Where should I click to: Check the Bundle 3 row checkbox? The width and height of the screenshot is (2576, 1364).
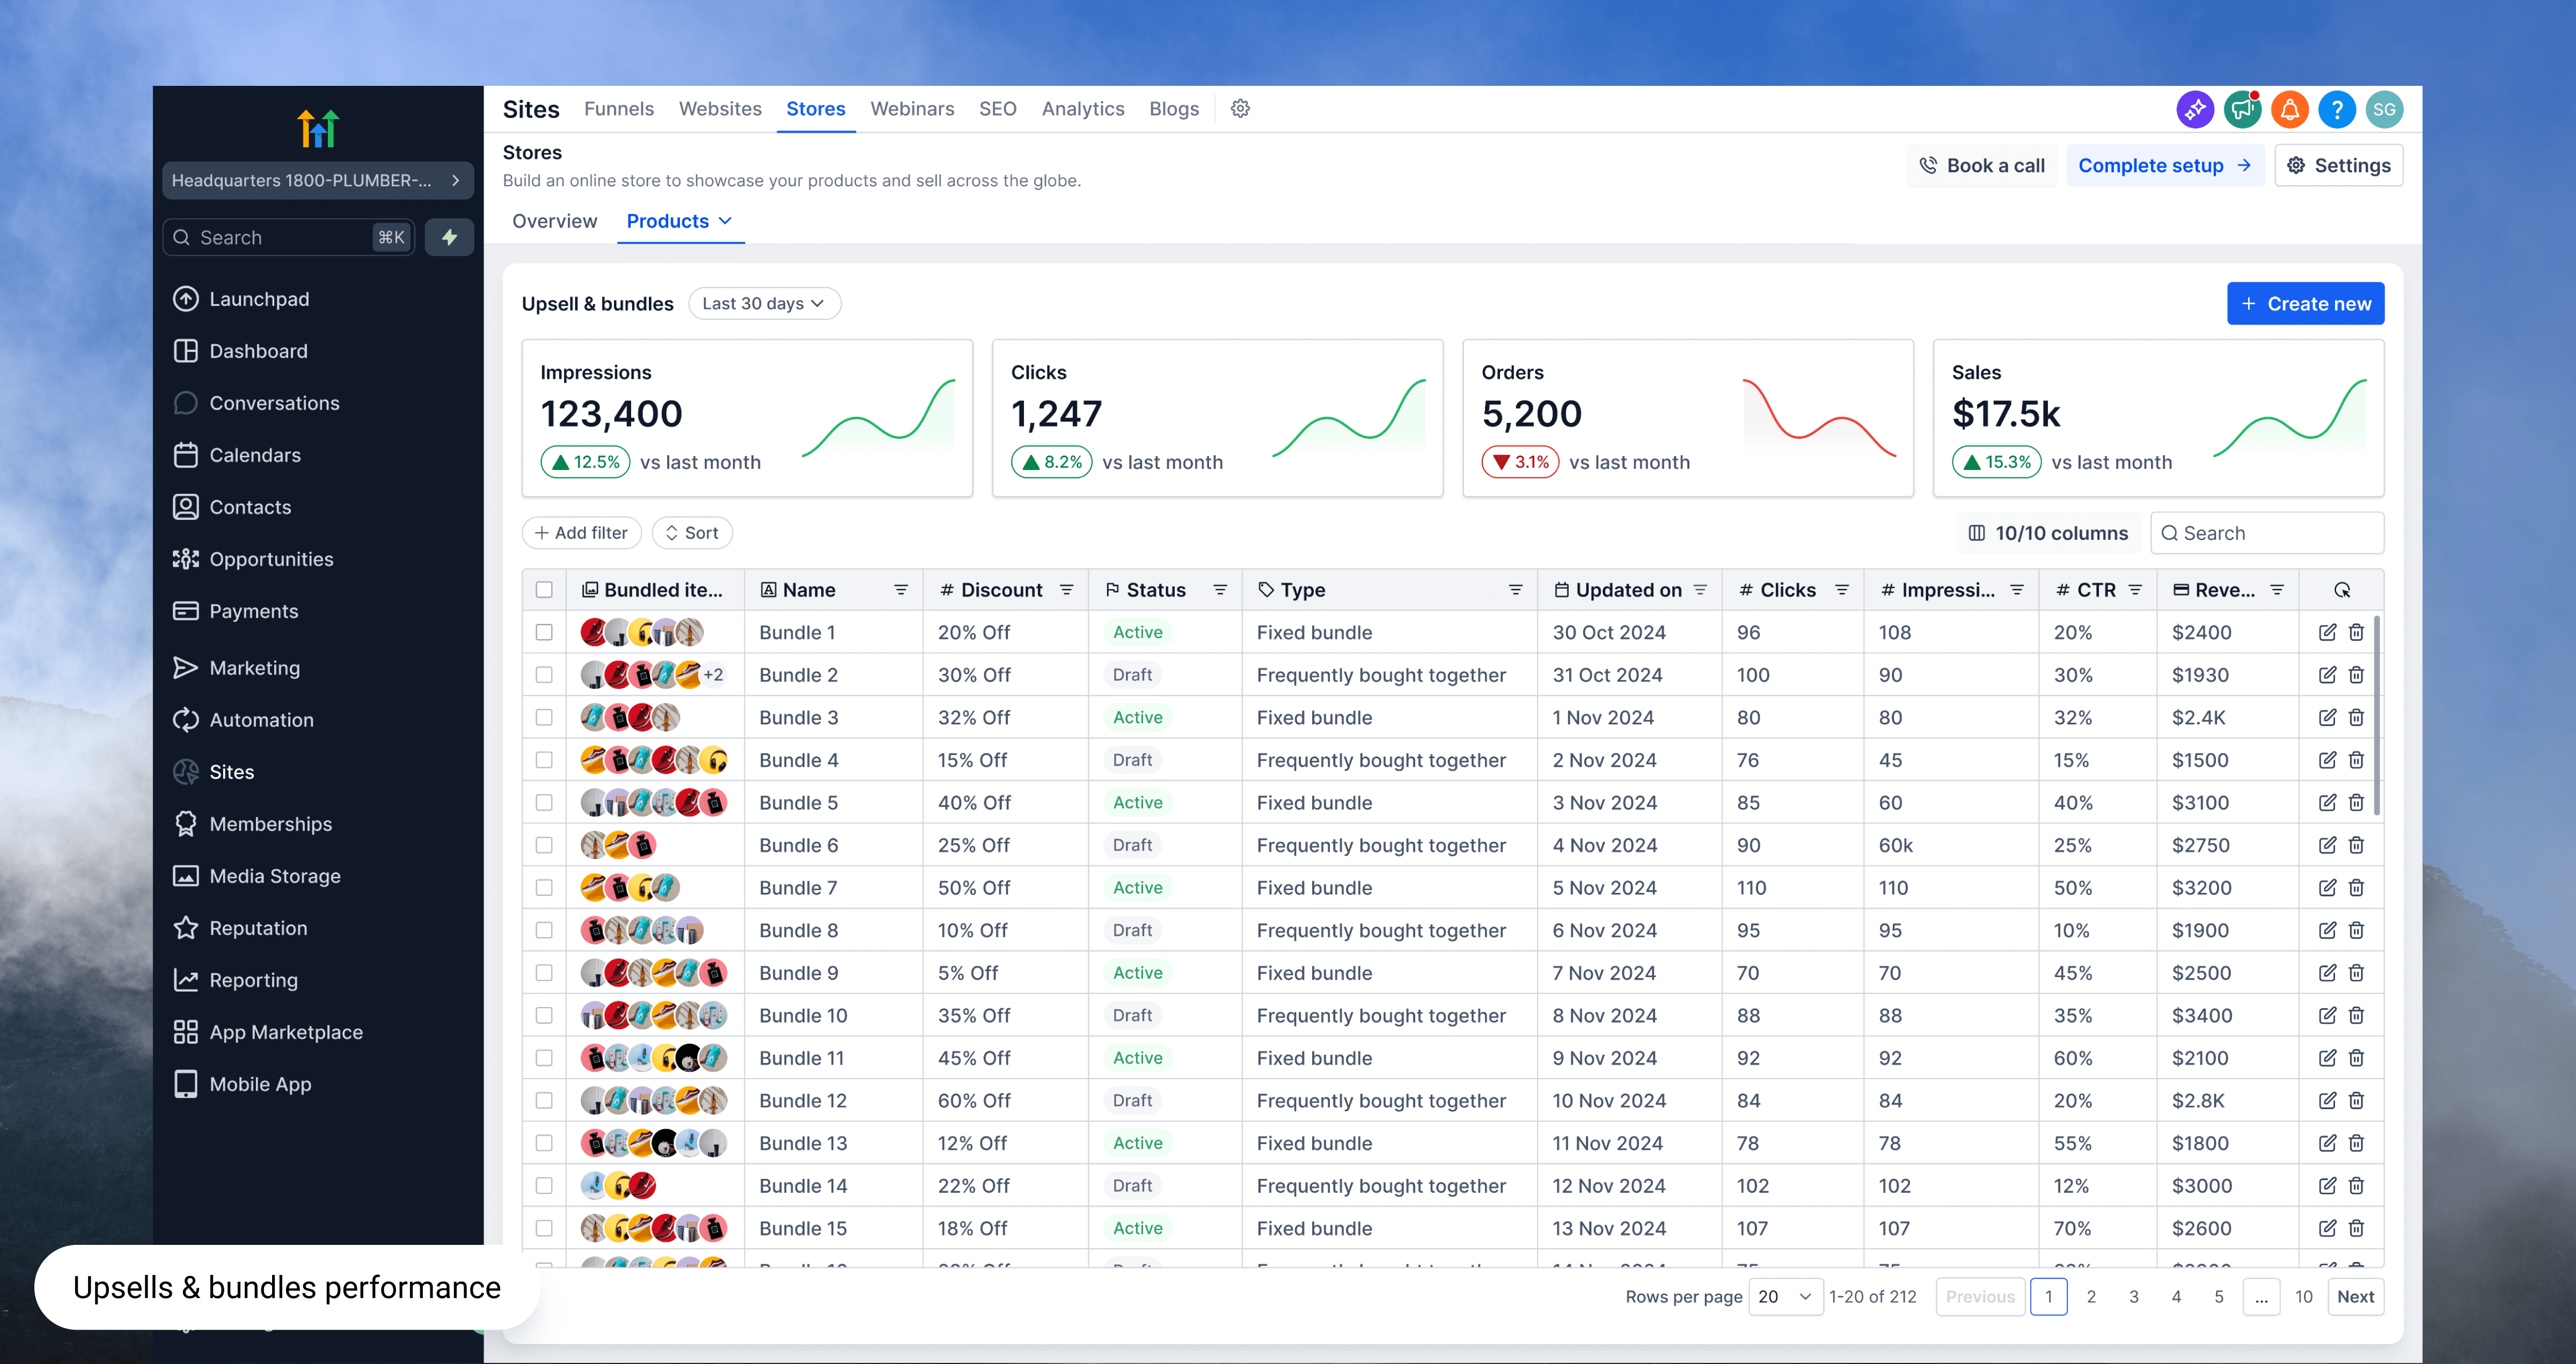544,717
